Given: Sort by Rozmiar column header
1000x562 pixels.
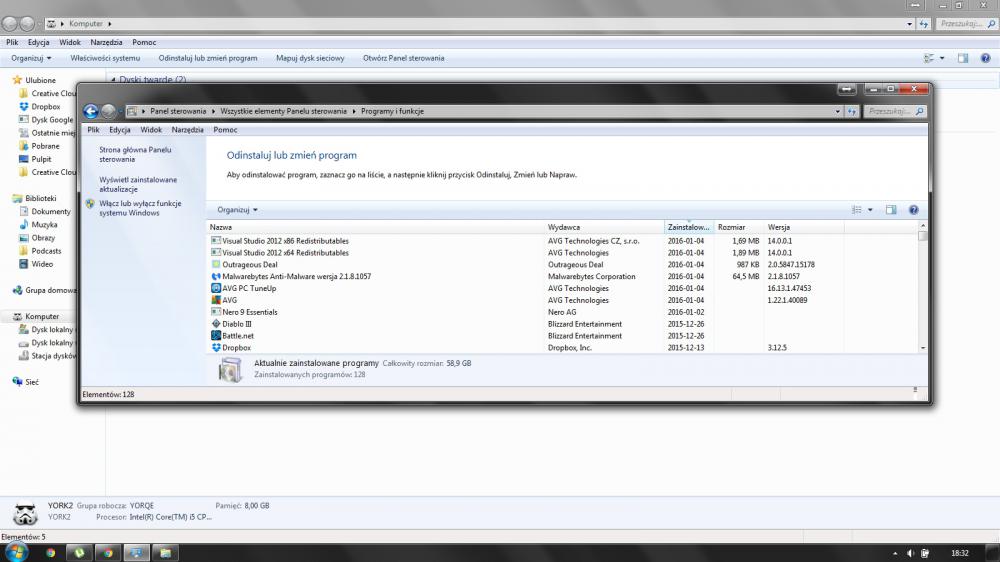Looking at the screenshot, I should point(739,227).
